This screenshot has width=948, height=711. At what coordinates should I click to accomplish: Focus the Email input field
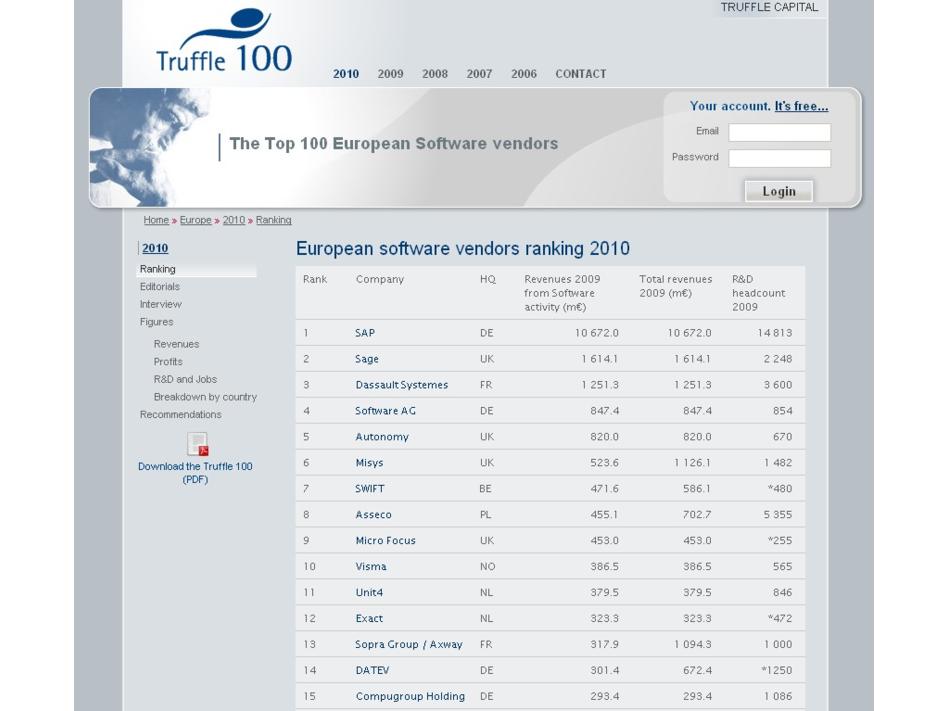[779, 132]
